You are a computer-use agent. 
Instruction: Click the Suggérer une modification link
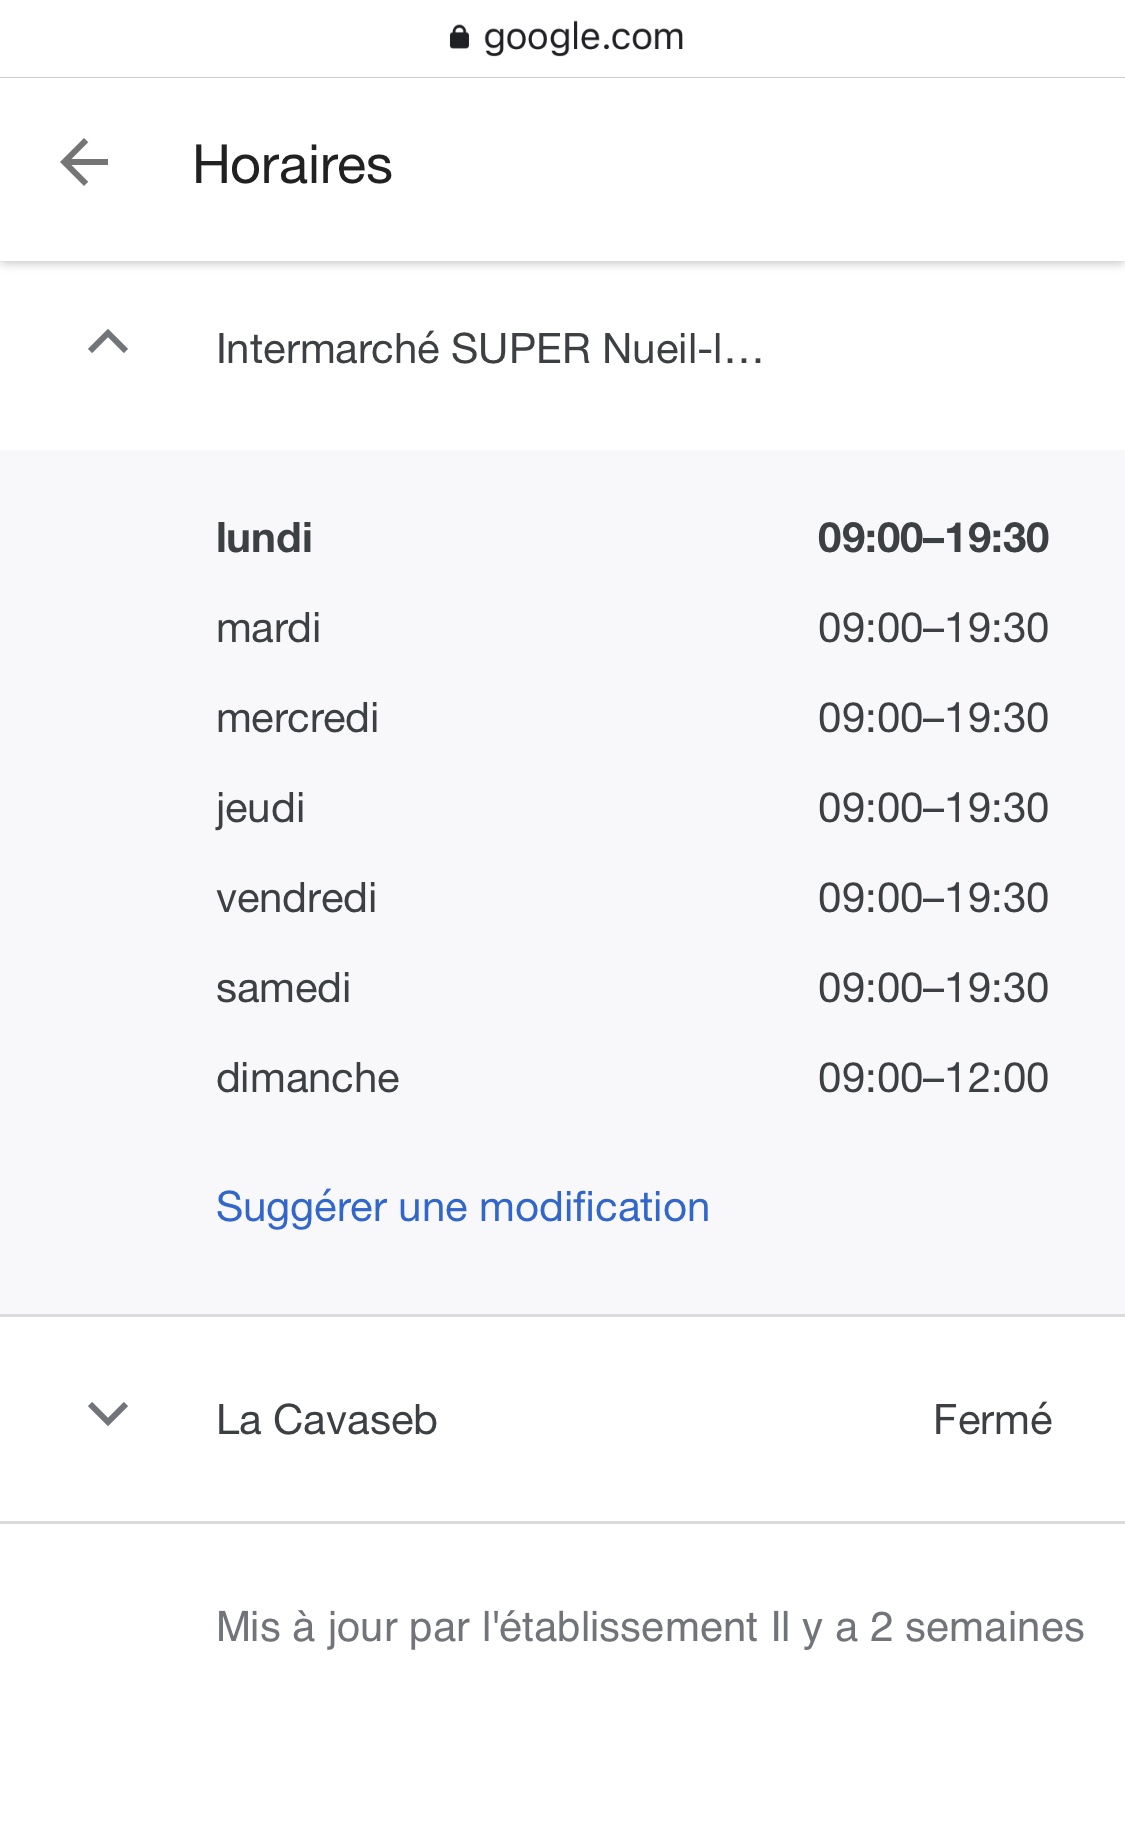tap(462, 1207)
